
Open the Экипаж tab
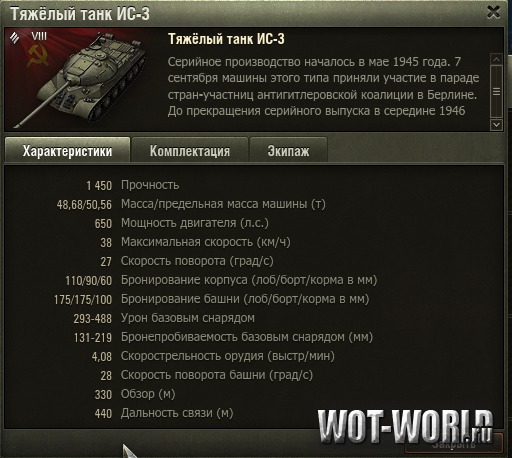pyautogui.click(x=288, y=150)
